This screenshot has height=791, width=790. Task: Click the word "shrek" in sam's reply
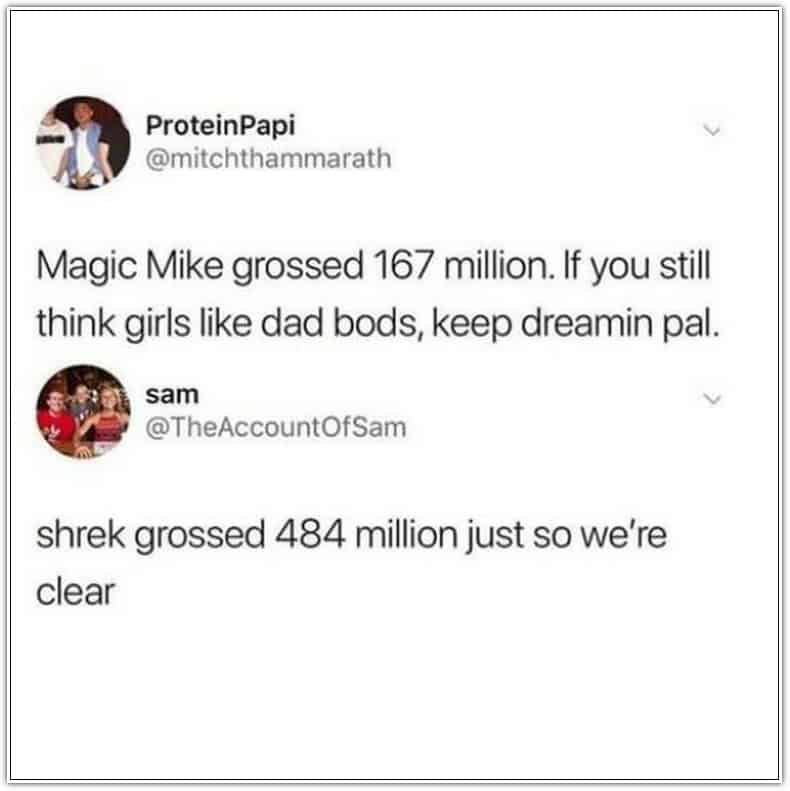pyautogui.click(x=81, y=535)
